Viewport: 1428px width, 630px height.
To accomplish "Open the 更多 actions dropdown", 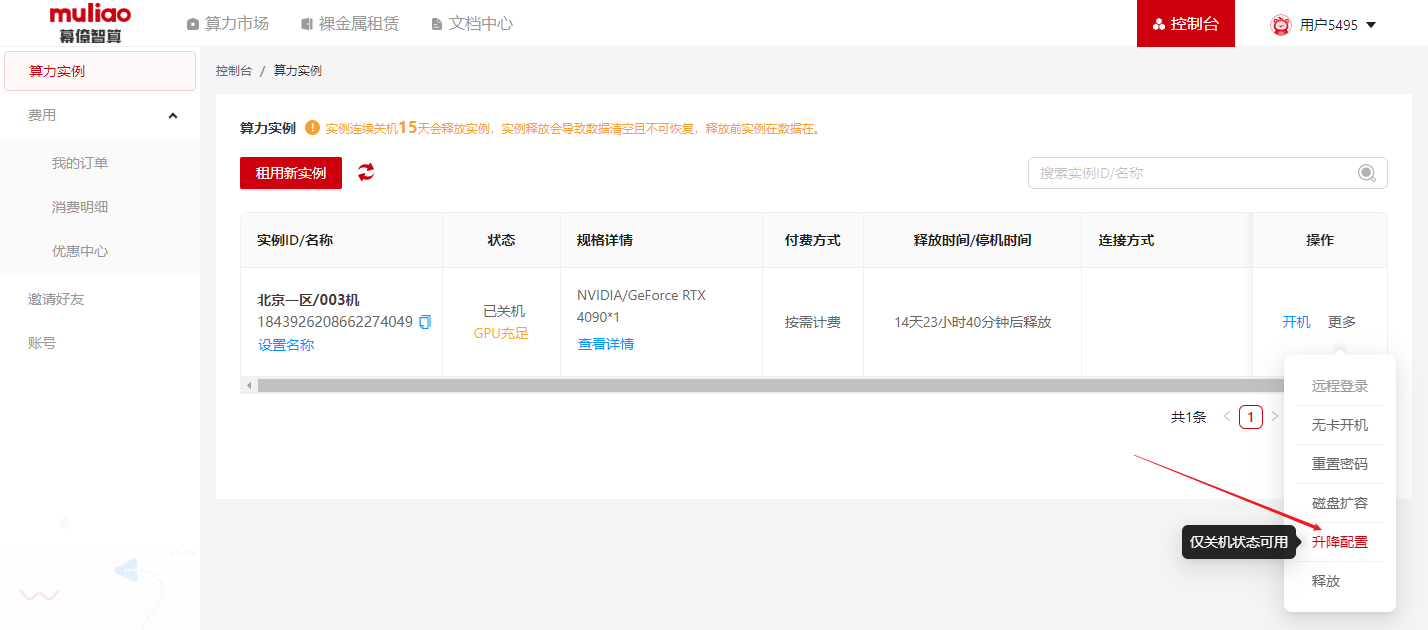I will pyautogui.click(x=1342, y=322).
